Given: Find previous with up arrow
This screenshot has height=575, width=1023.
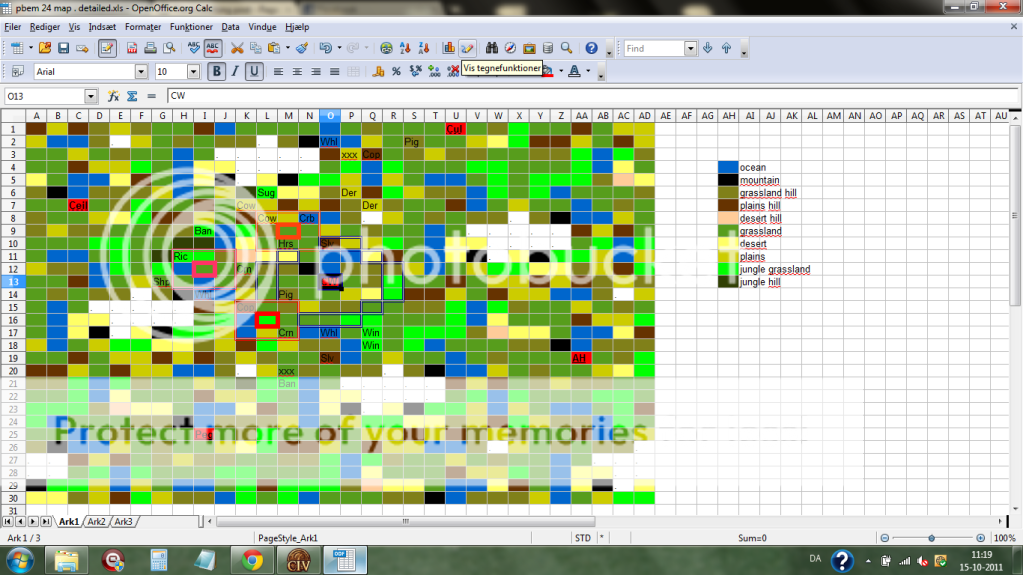Looking at the screenshot, I should pos(726,48).
